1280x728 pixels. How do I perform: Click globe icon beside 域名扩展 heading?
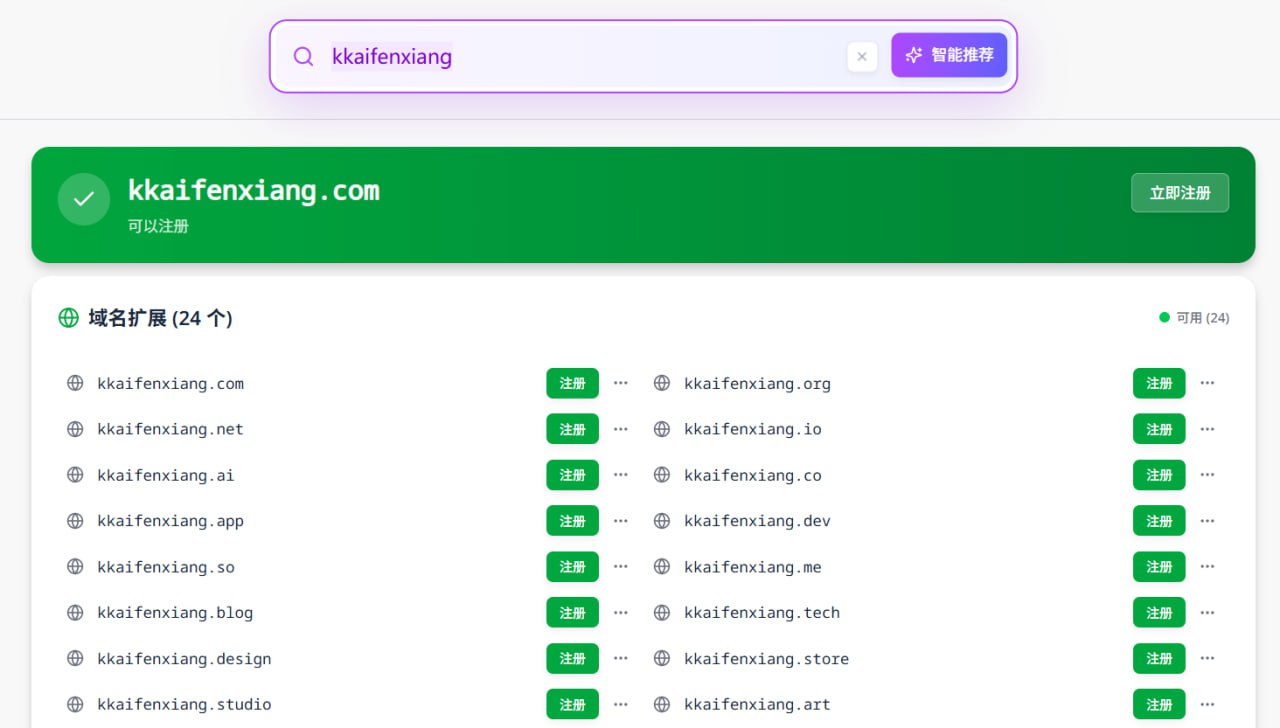click(x=68, y=318)
